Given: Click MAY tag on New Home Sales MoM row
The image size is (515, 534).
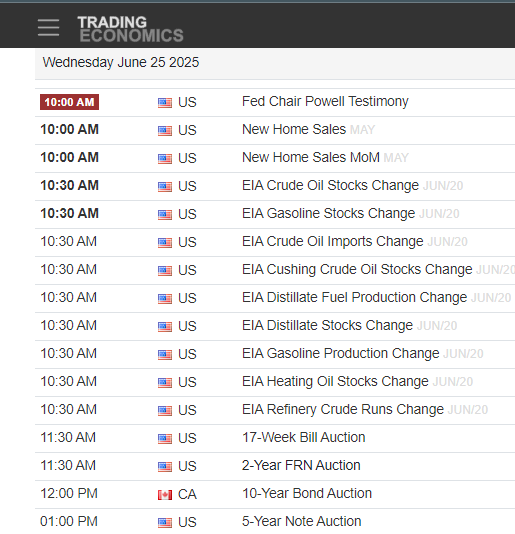Looking at the screenshot, I should point(396,158).
